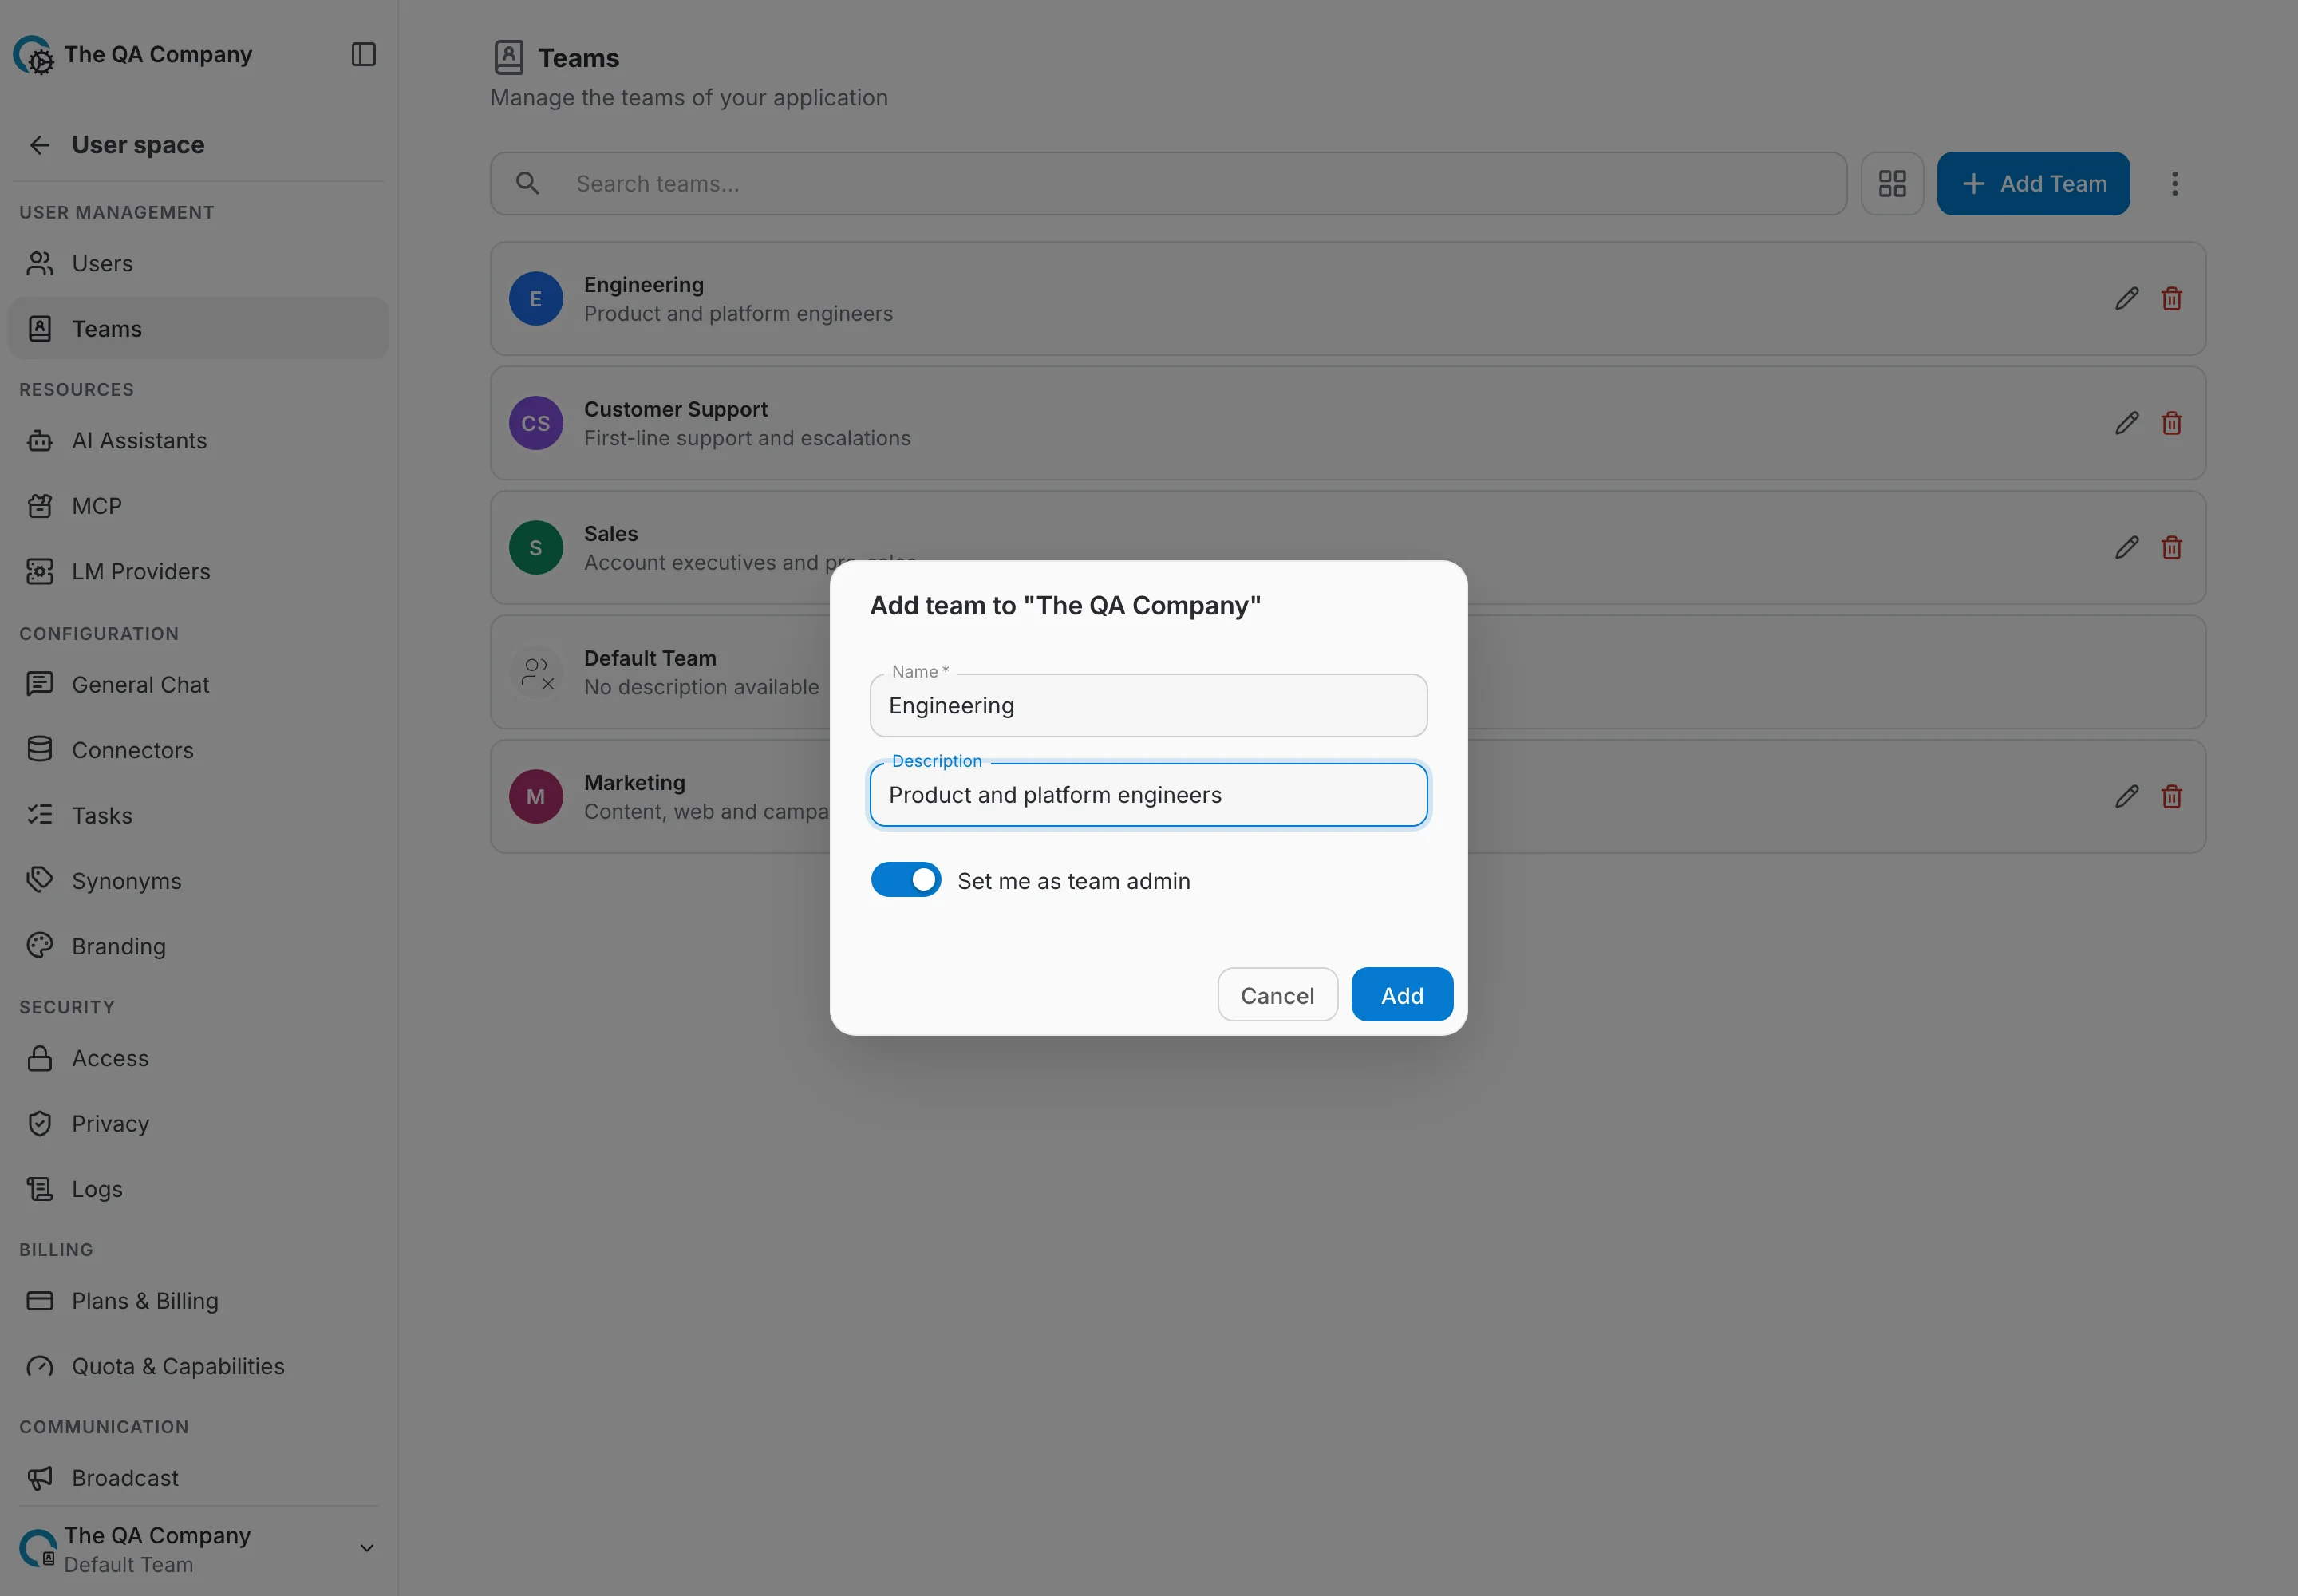Toggle Set me as team admin switch
Image resolution: width=2298 pixels, height=1596 pixels.
905,880
